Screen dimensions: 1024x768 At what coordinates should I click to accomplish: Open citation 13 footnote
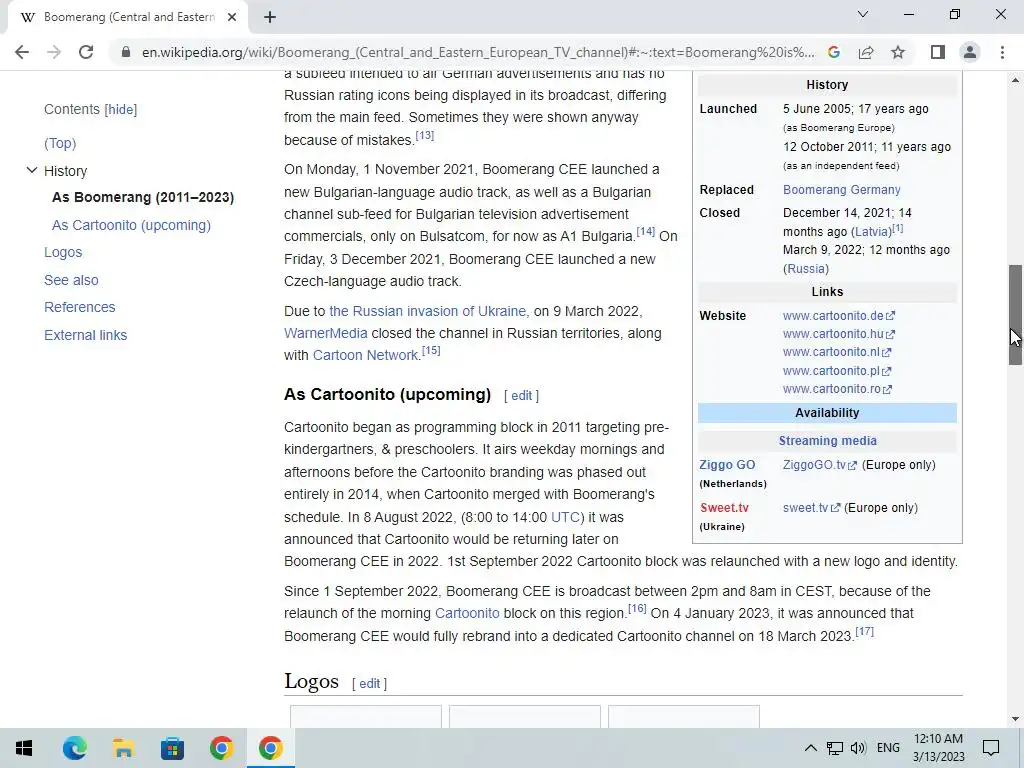tap(424, 135)
